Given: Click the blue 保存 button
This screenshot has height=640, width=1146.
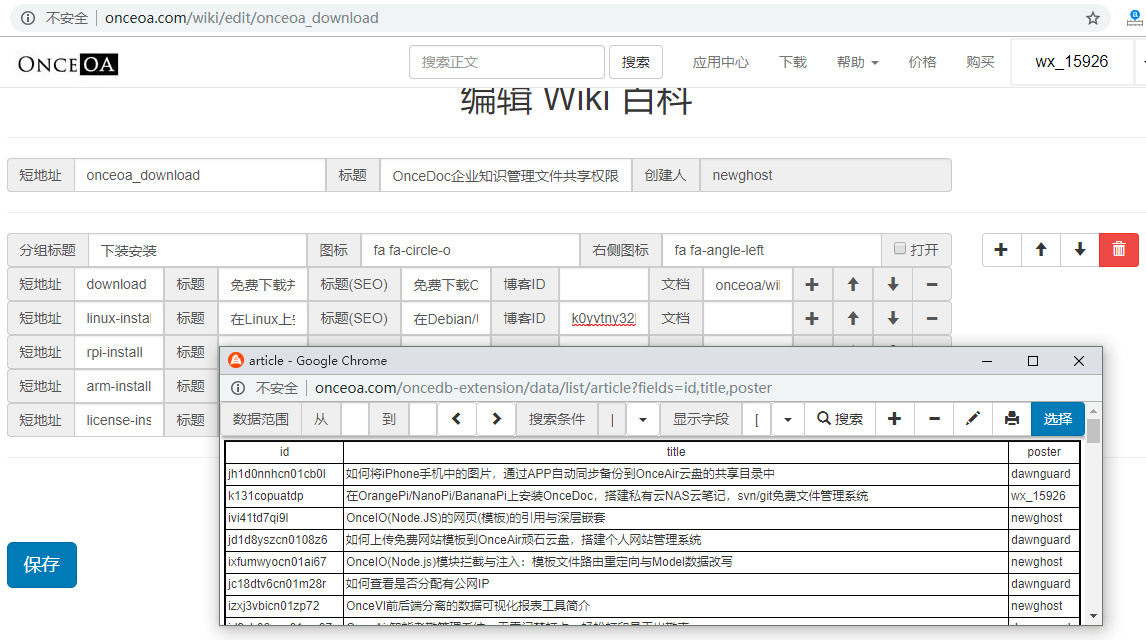Looking at the screenshot, I should 42,565.
